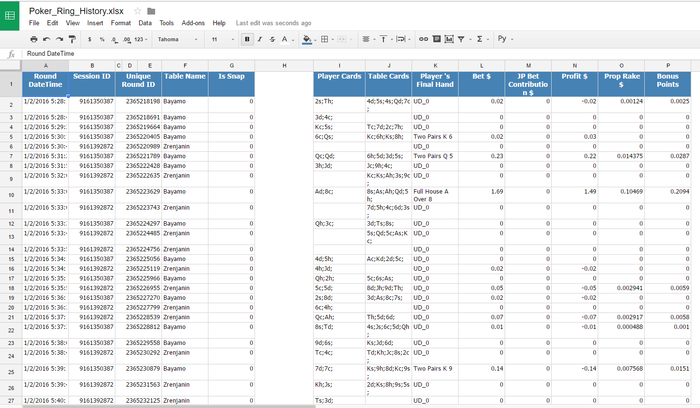Viewport: 700px width, 408px height.
Task: Star the Poker_Ring_History.xlsx document
Action: 138,10
